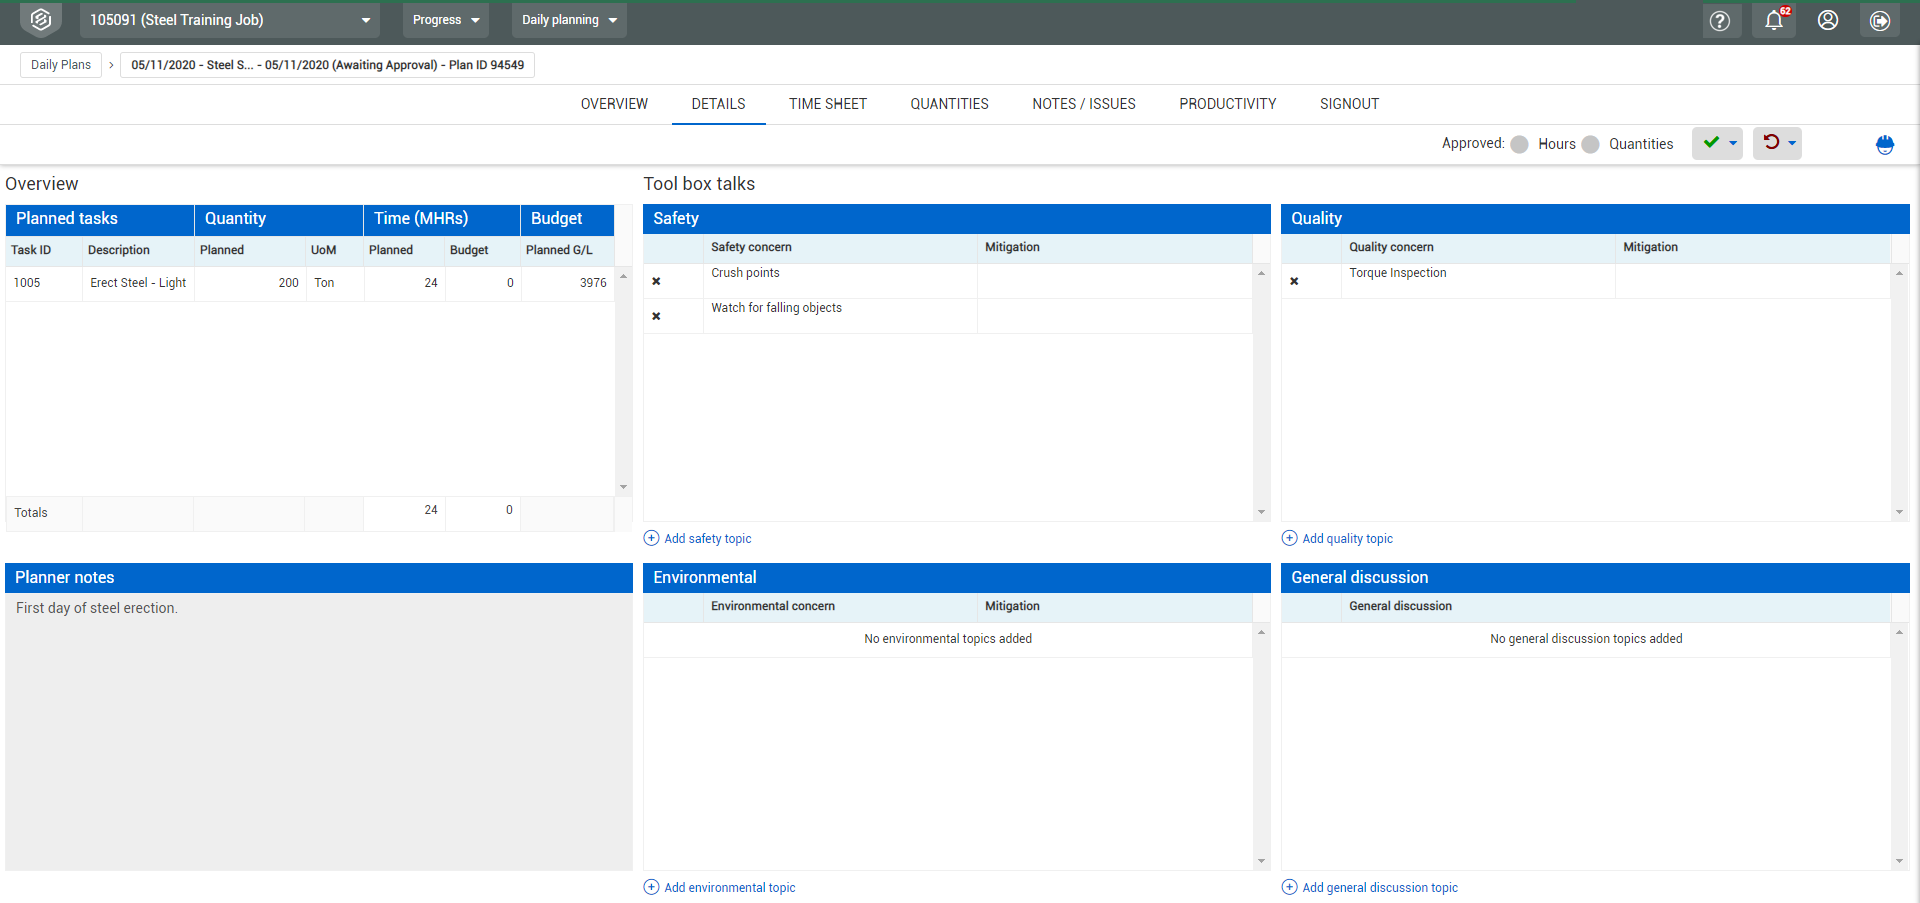
Task: Click the blue hard hat icon
Action: click(1884, 145)
